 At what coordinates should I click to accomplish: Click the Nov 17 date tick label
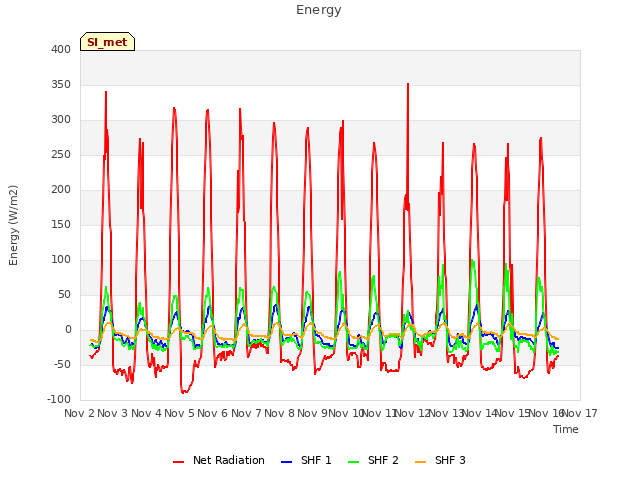580,413
